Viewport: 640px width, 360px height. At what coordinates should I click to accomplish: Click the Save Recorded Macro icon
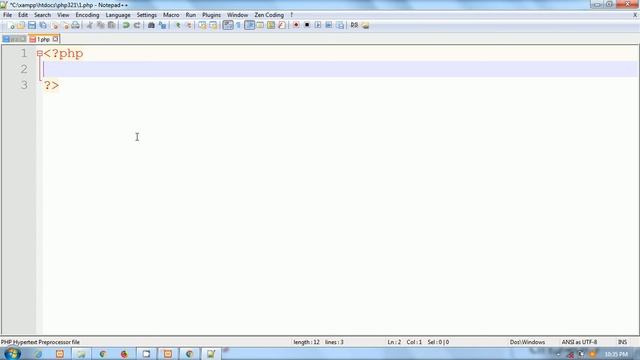coord(340,25)
